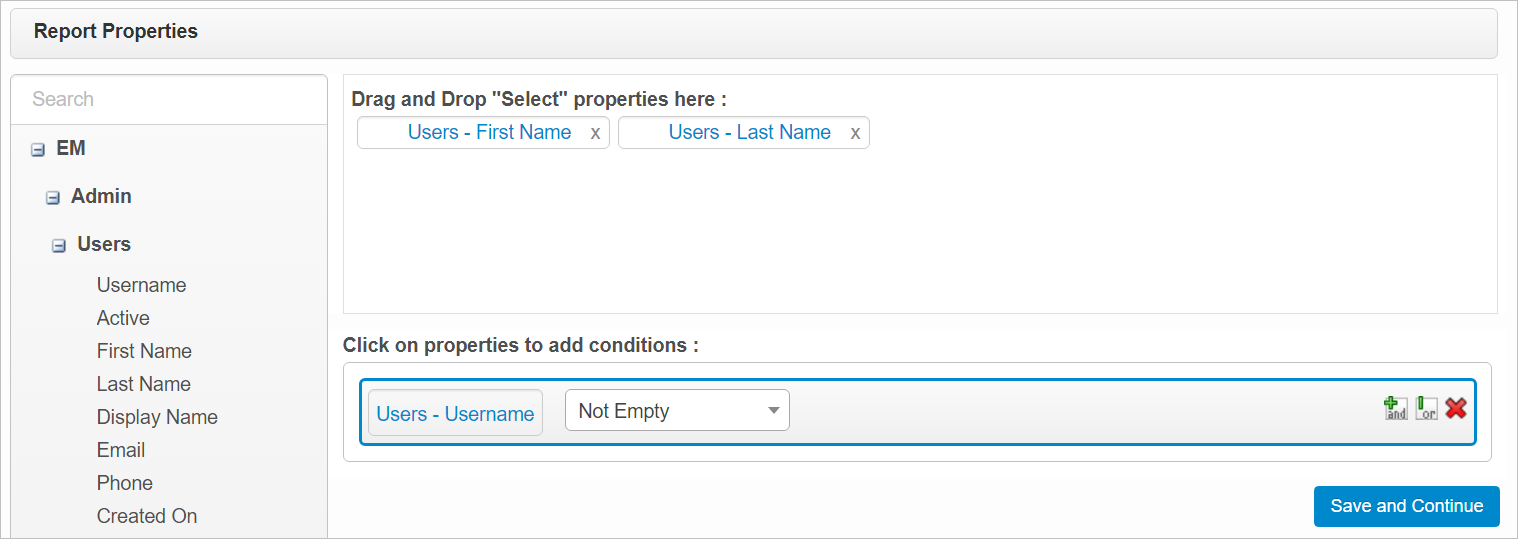This screenshot has height=539, width=1518.
Task: Pick the Email property in the tree
Action: point(121,450)
